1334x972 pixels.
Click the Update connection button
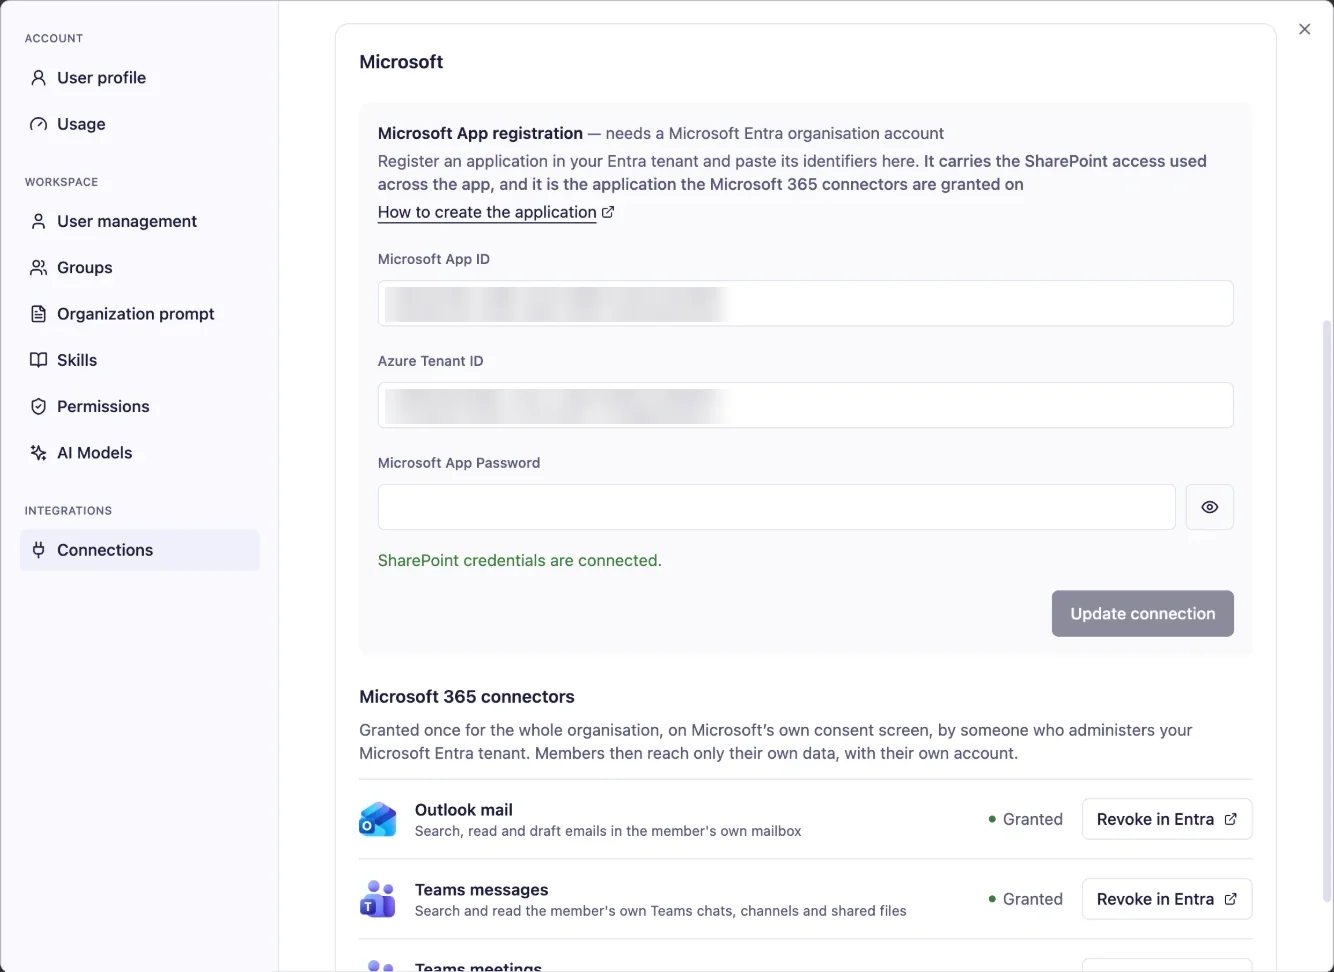pyautogui.click(x=1142, y=613)
